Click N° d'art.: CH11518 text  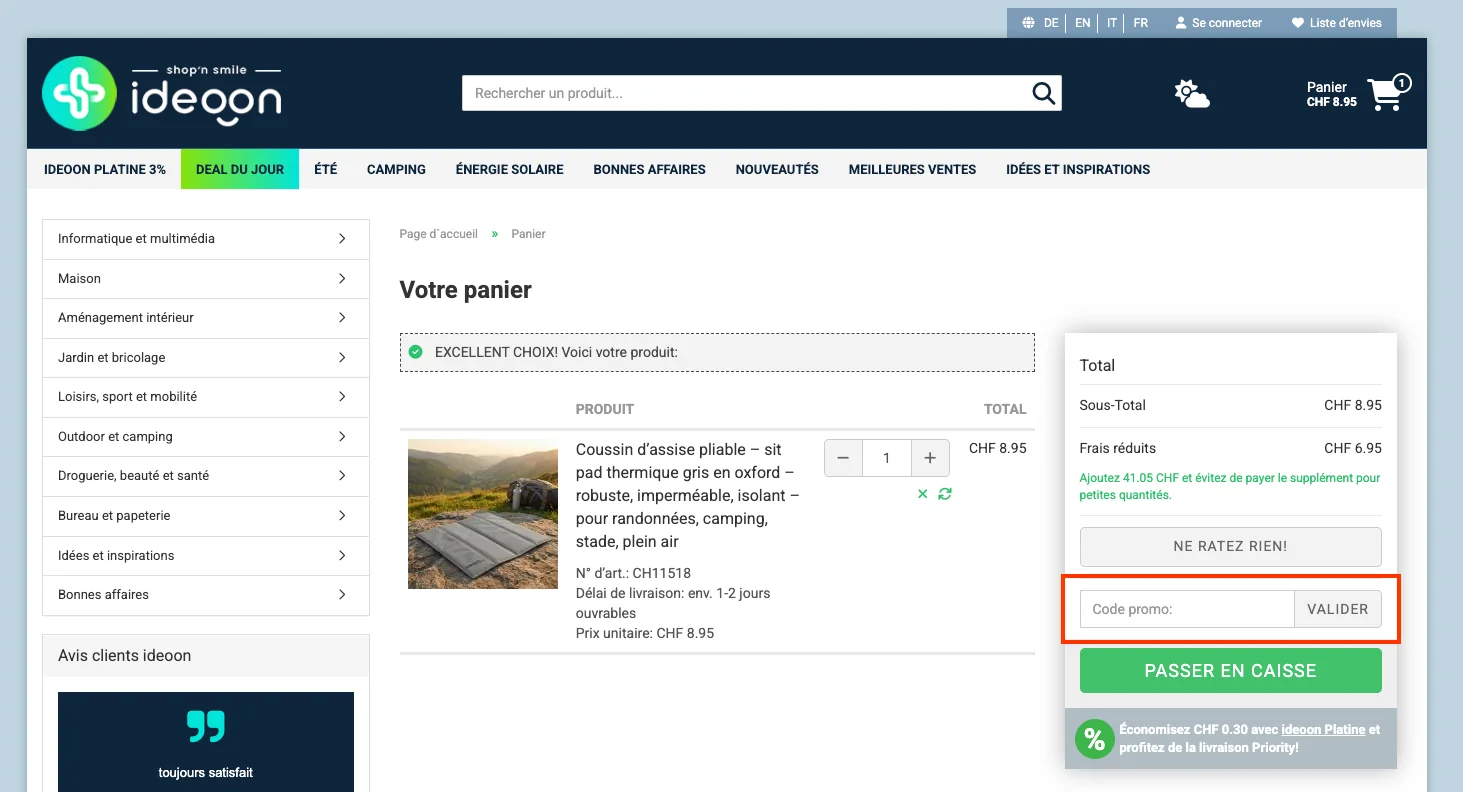[633, 573]
